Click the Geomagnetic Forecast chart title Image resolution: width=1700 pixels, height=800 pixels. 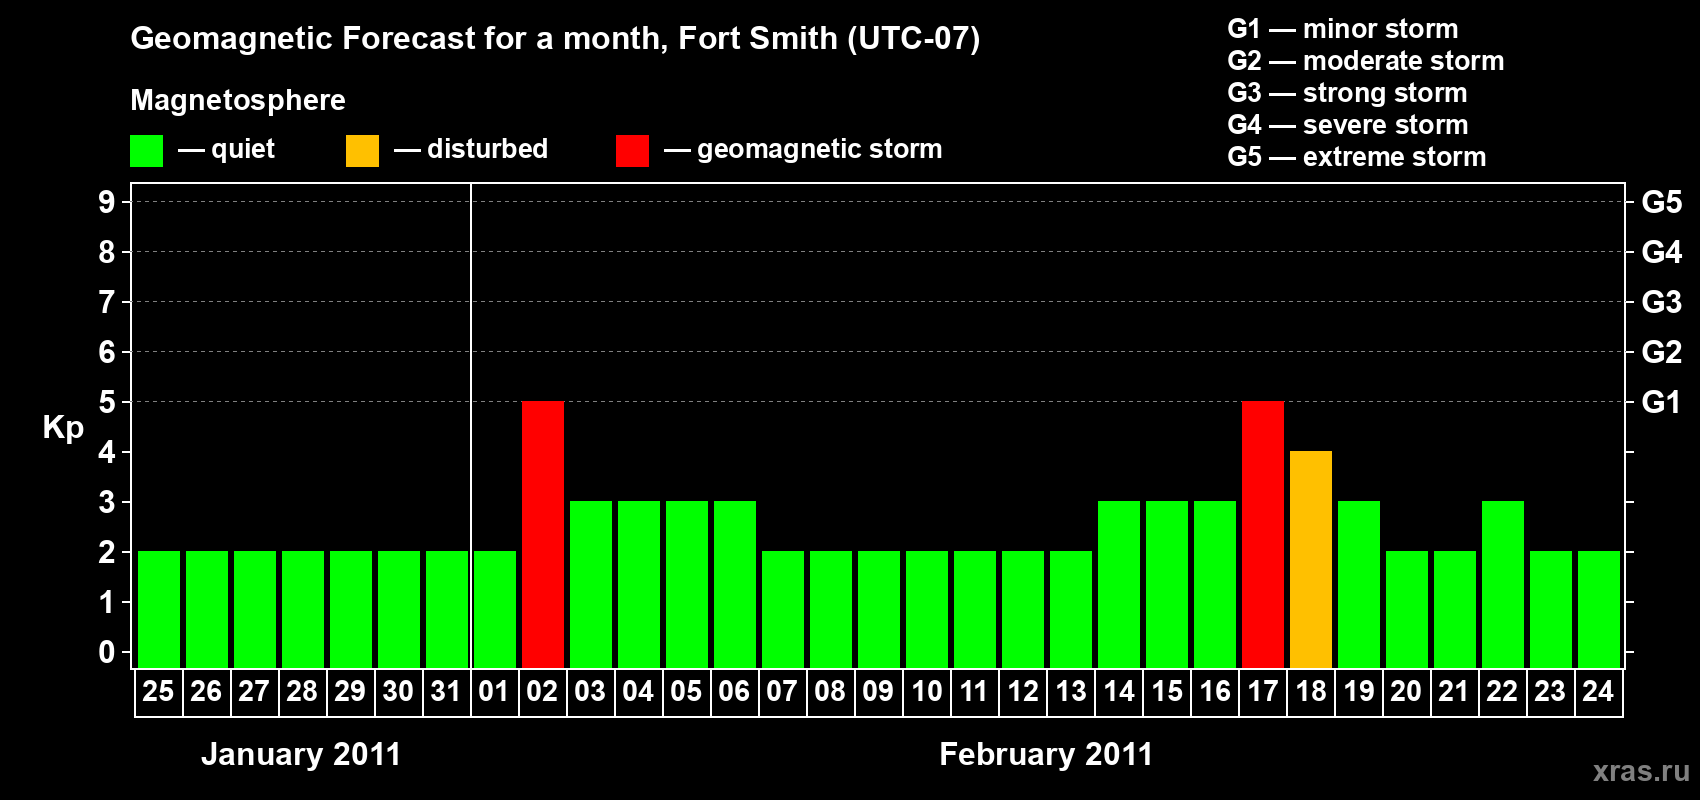(x=555, y=39)
